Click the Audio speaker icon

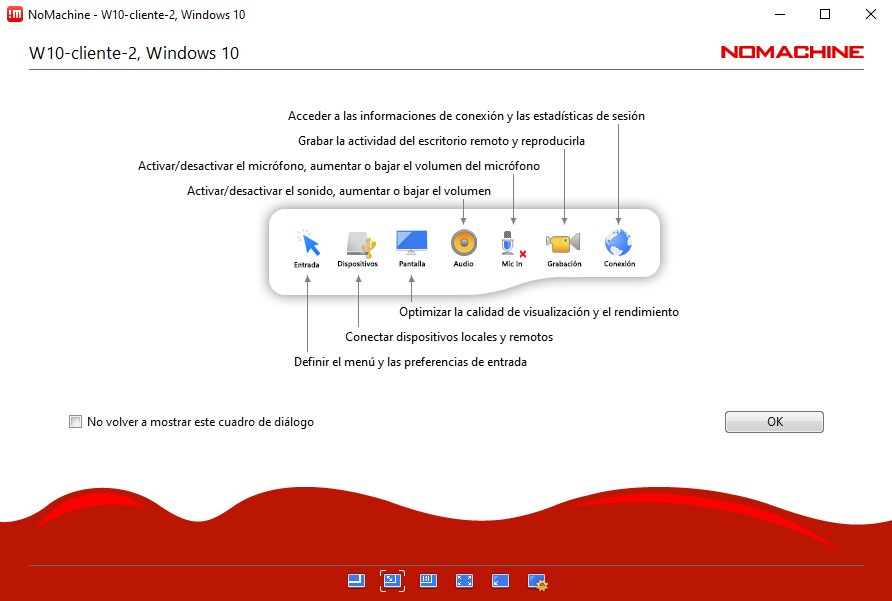point(463,243)
